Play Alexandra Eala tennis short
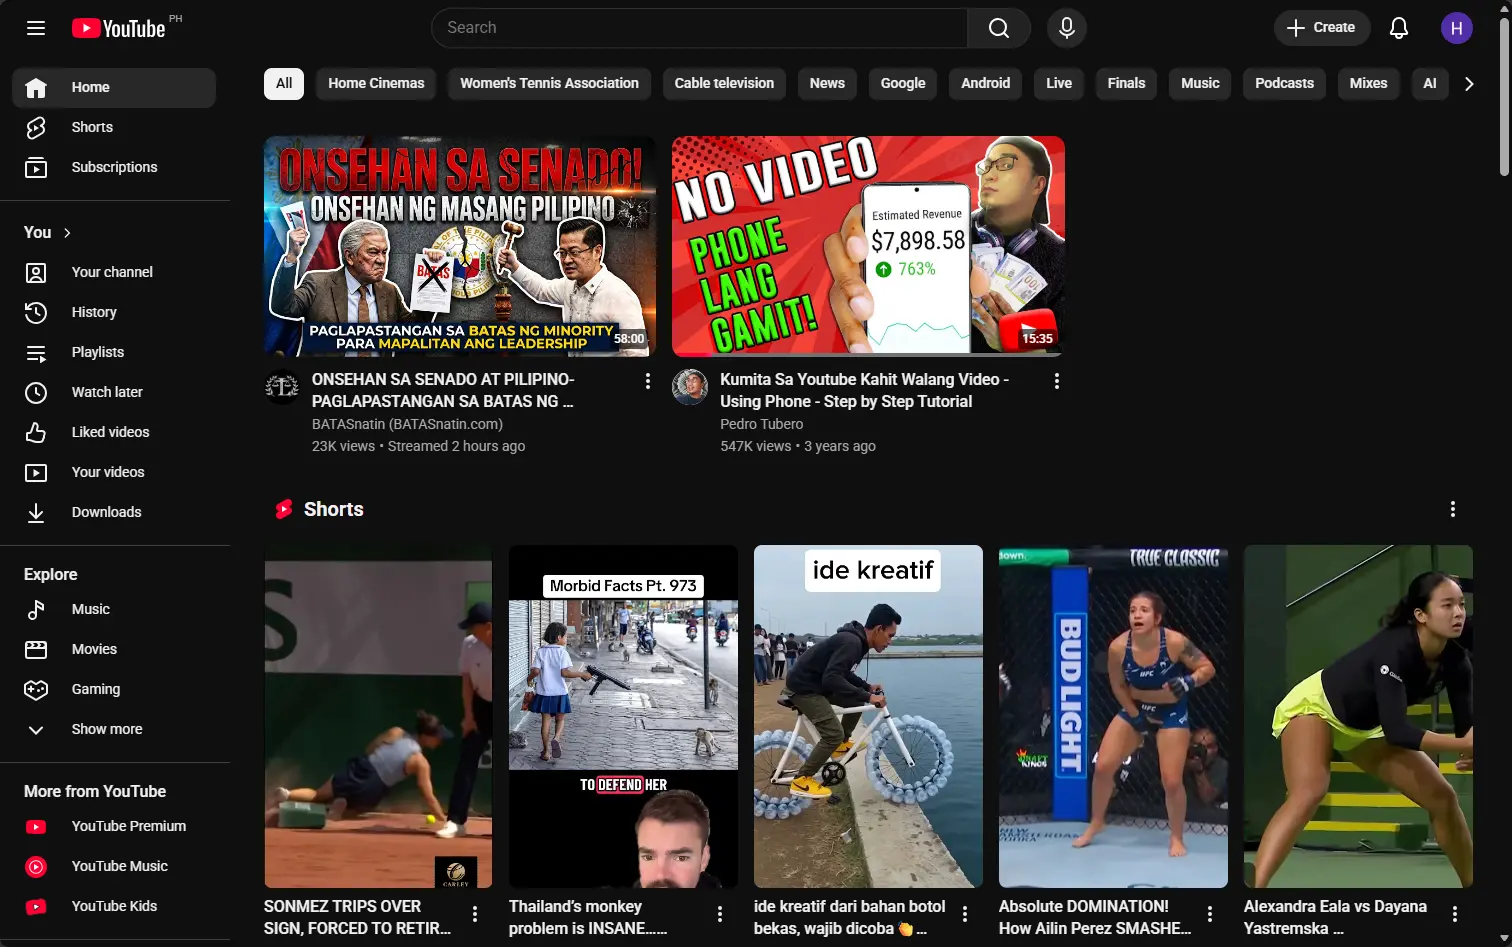Image resolution: width=1512 pixels, height=947 pixels. tap(1358, 716)
